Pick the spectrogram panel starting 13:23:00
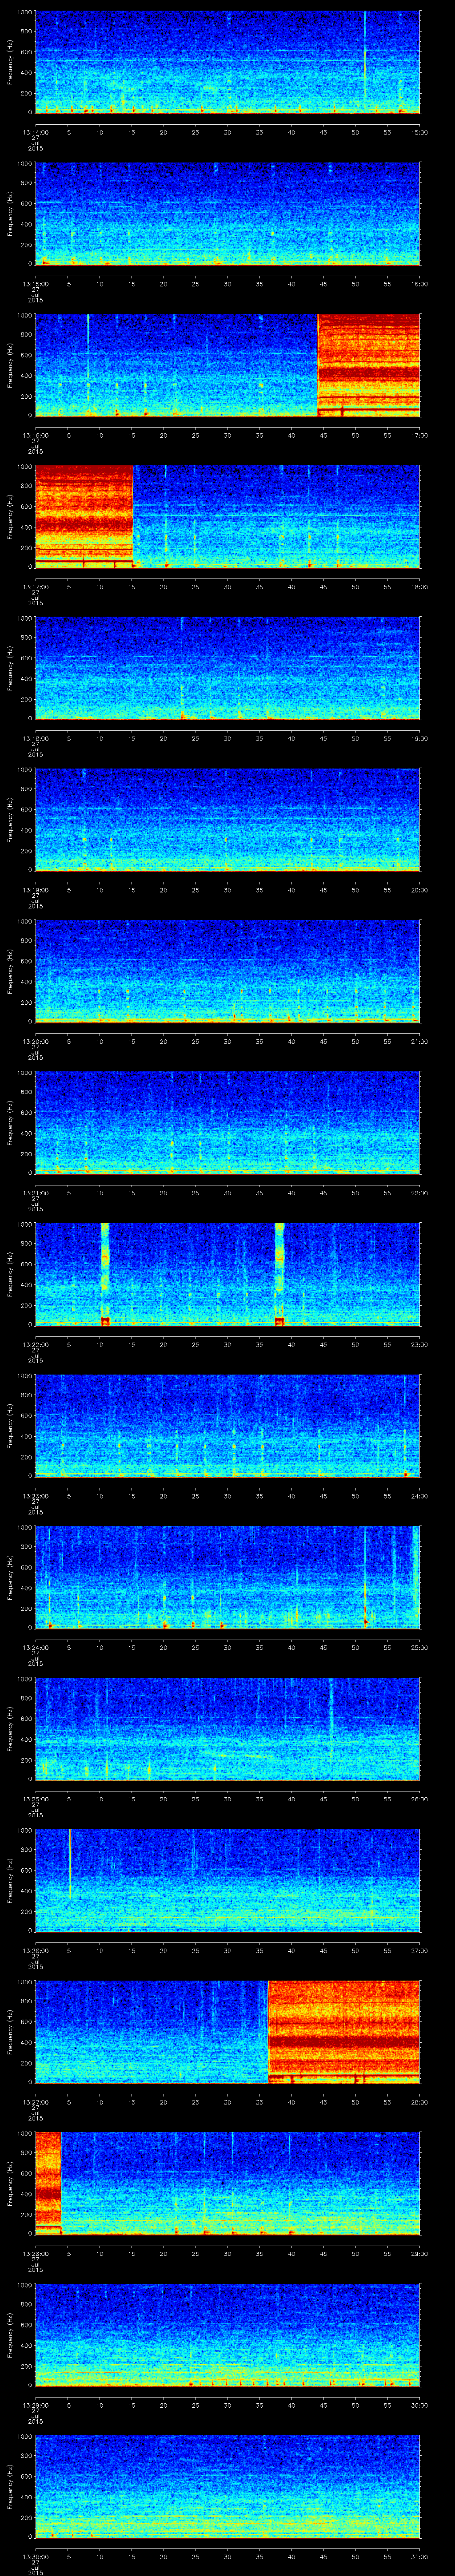Image resolution: width=455 pixels, height=2576 pixels. pos(227,1426)
